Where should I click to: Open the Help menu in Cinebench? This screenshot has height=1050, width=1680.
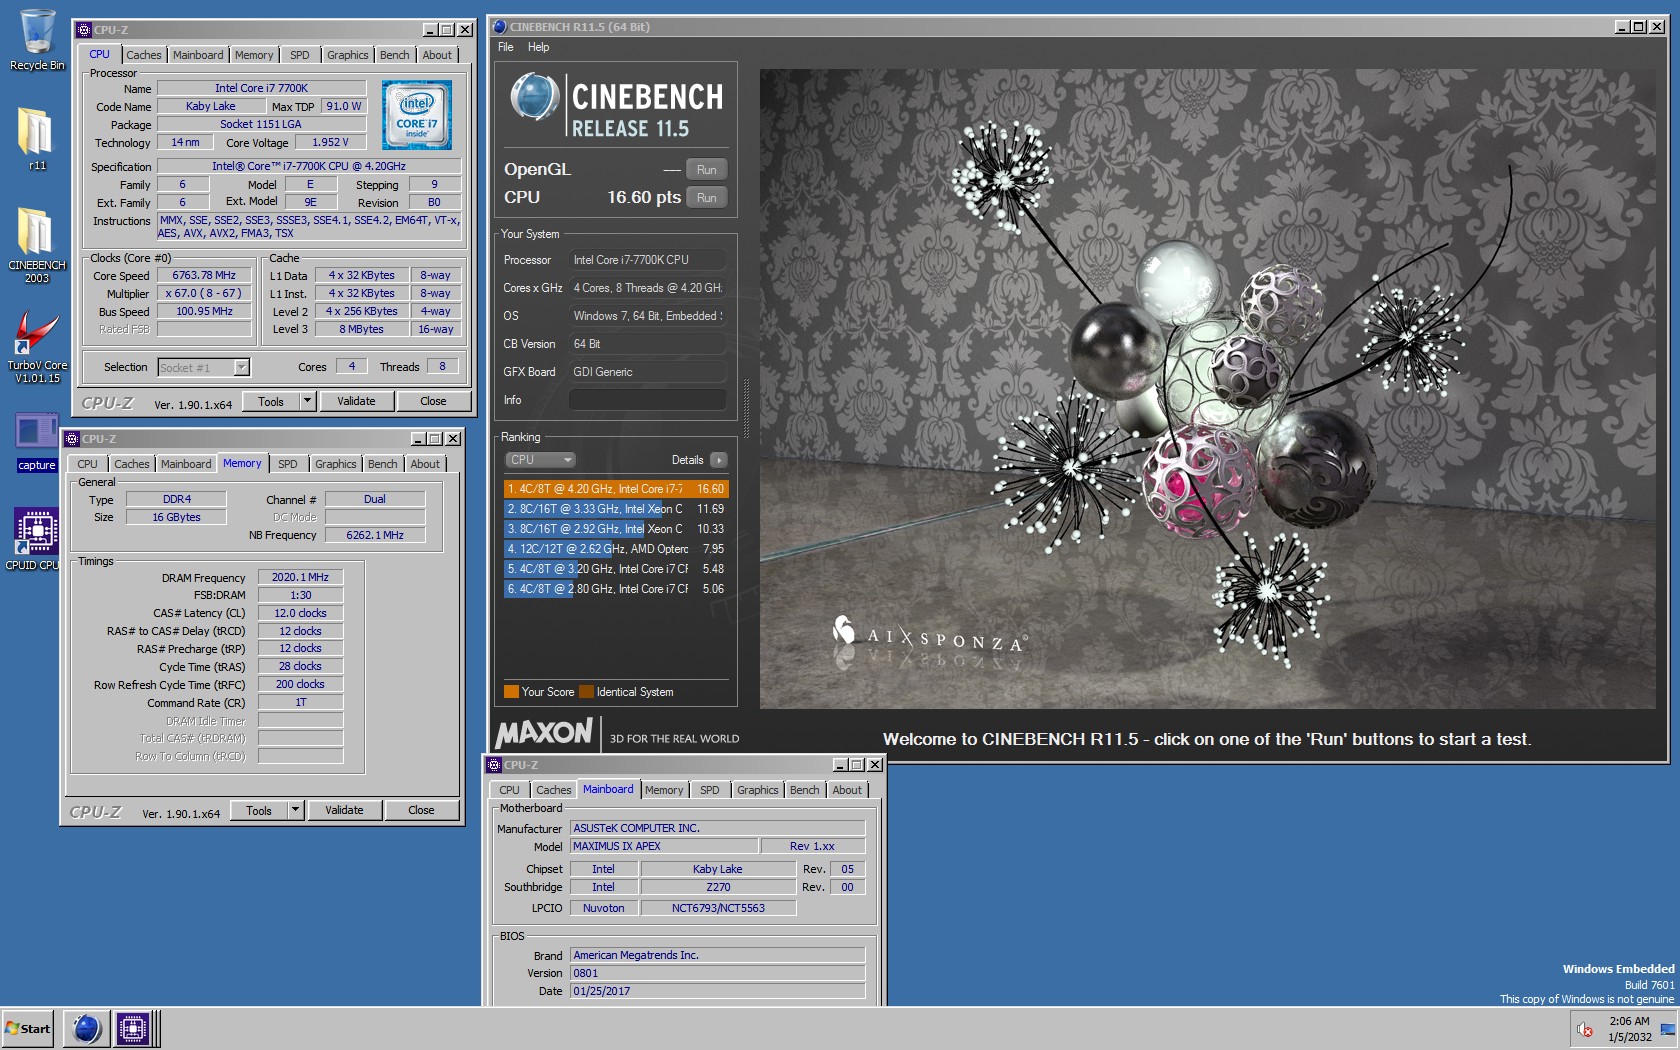coord(539,47)
